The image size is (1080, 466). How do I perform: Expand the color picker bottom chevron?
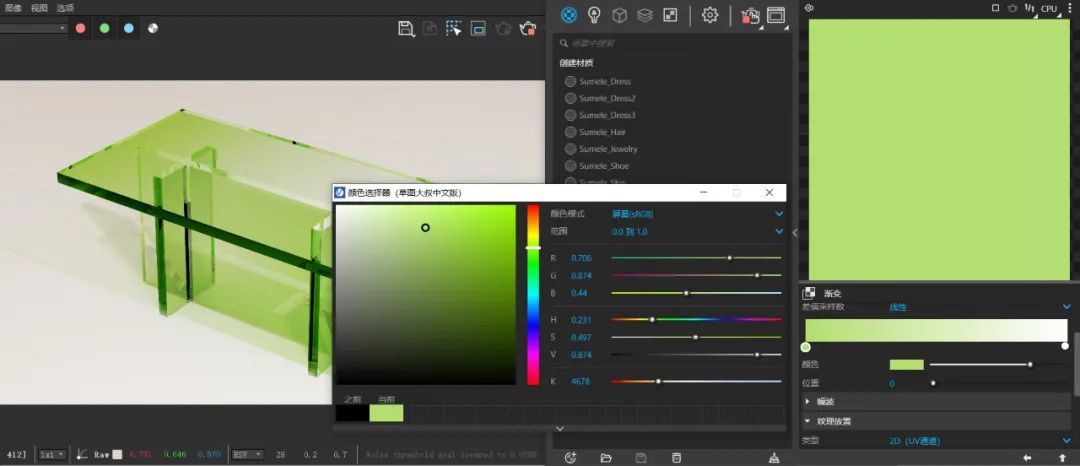559,428
